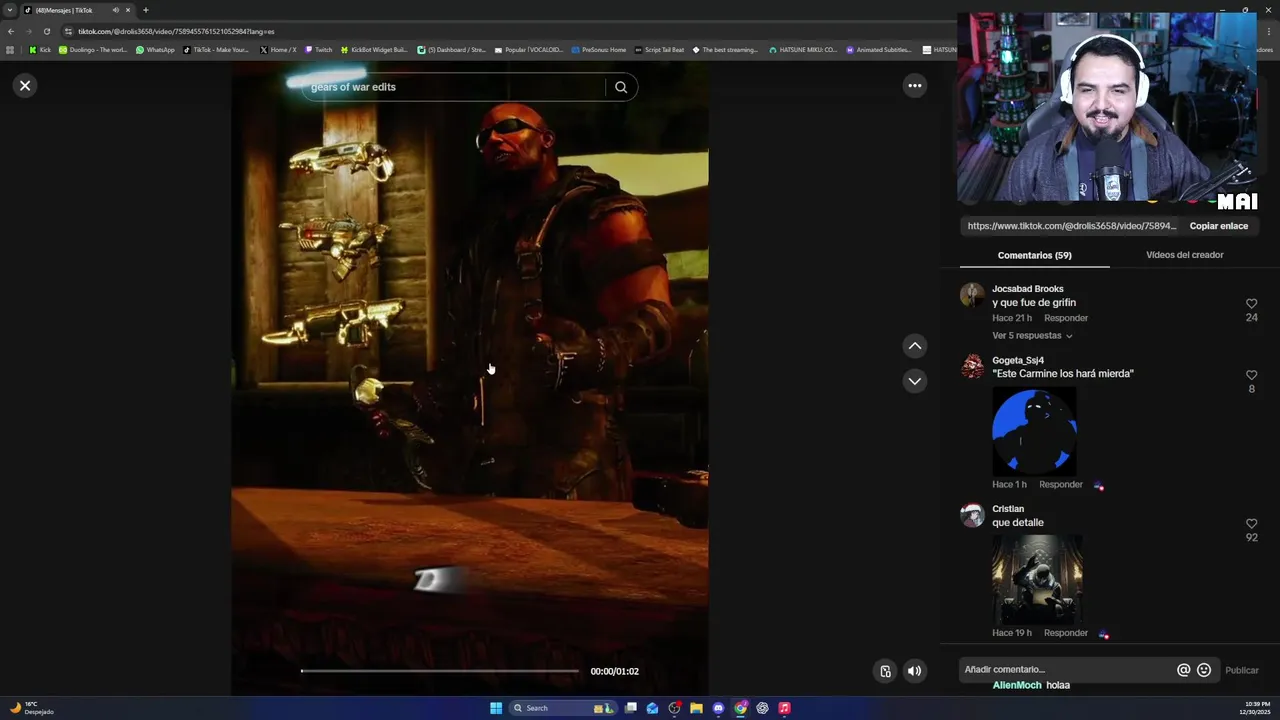This screenshot has width=1280, height=720.
Task: Click the Publicar button
Action: tap(1242, 671)
